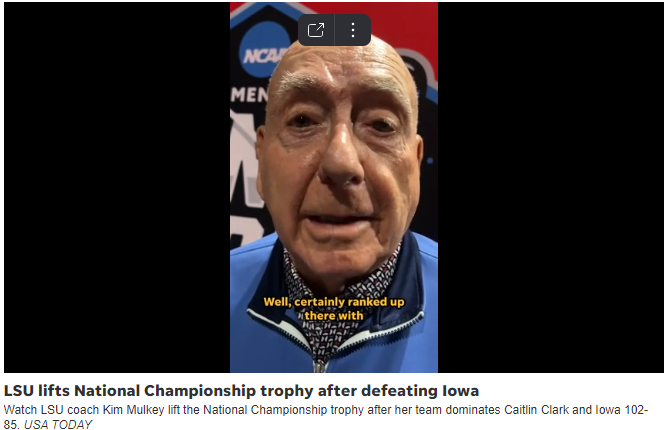Click the black letterbox right of the video
The height and width of the screenshot is (430, 669).
point(551,187)
